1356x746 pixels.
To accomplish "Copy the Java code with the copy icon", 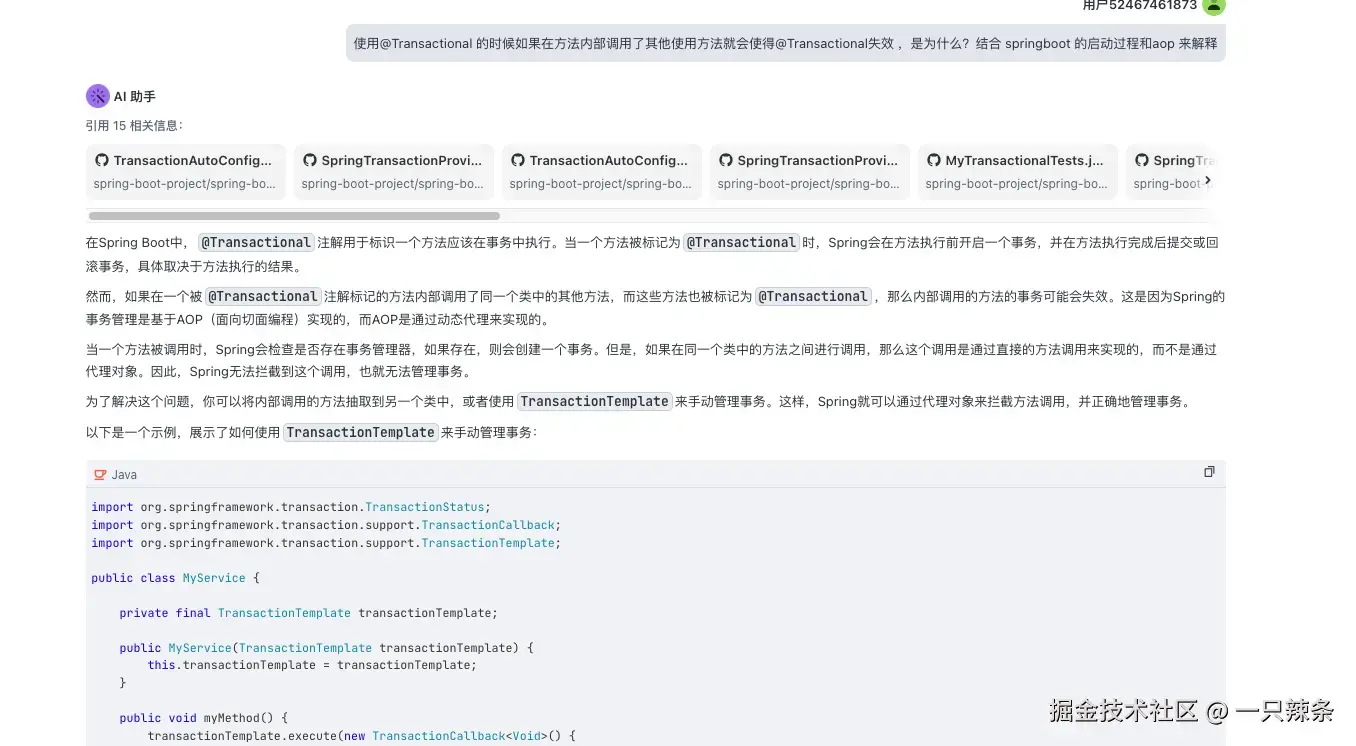I will point(1209,471).
